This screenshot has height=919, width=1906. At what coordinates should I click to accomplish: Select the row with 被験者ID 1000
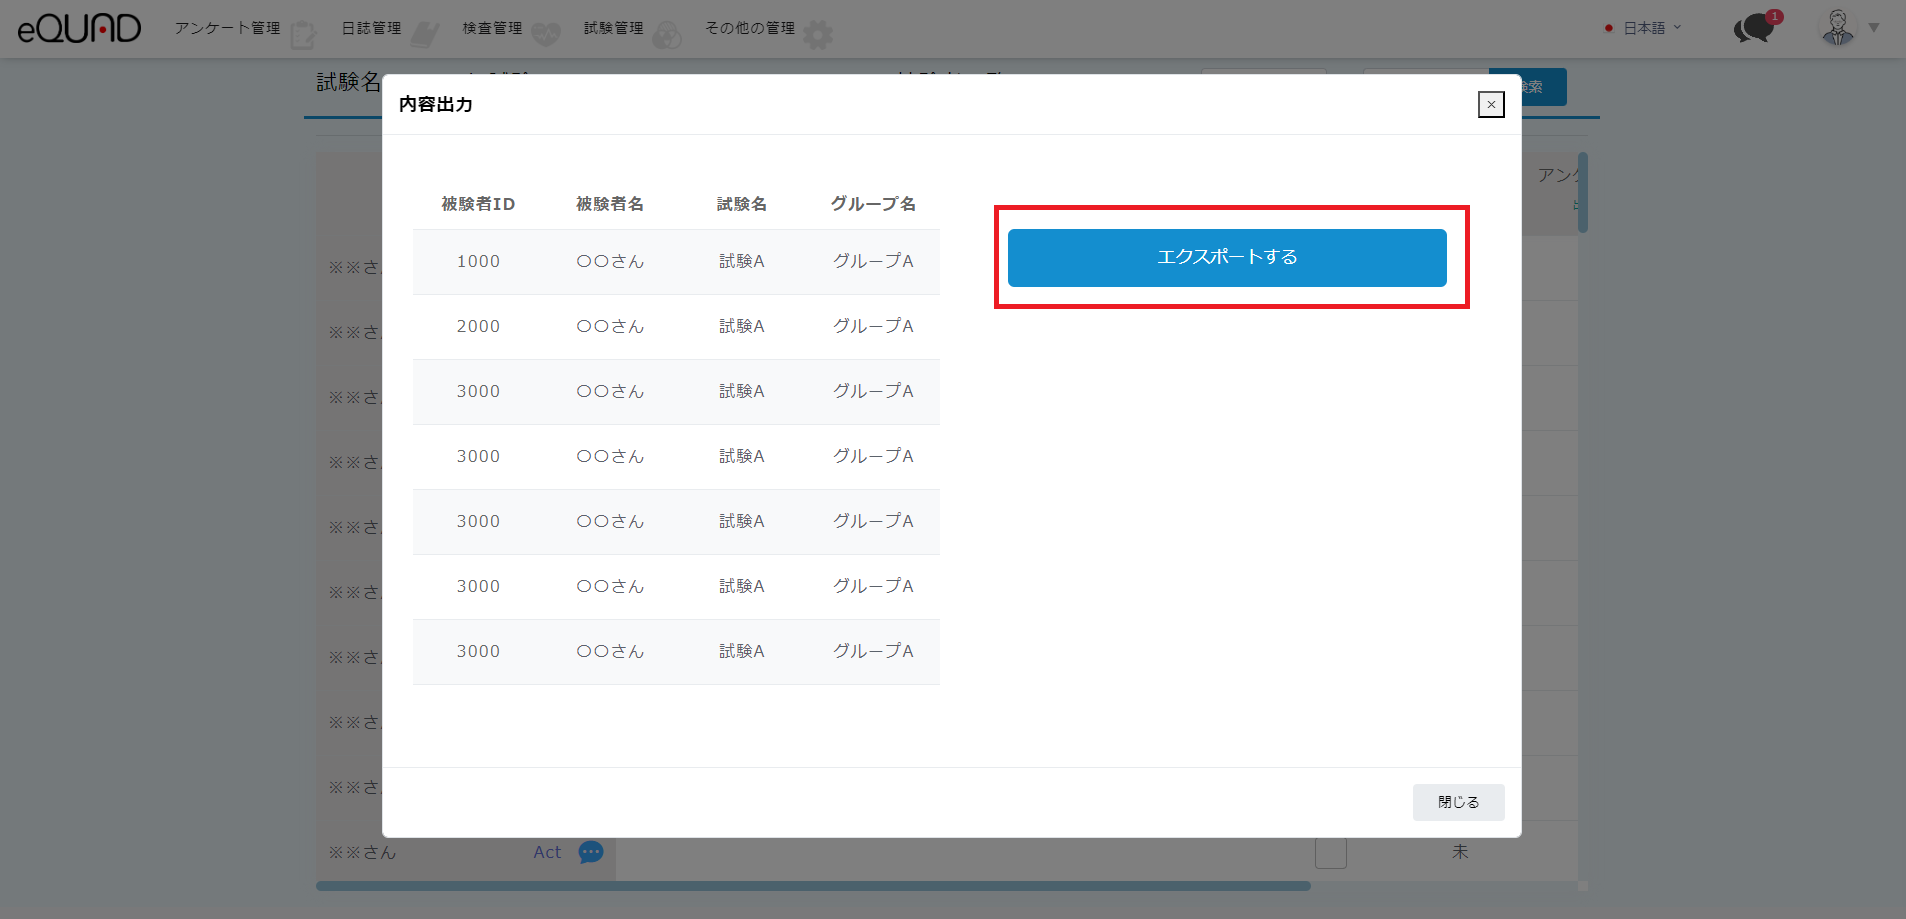(x=676, y=262)
